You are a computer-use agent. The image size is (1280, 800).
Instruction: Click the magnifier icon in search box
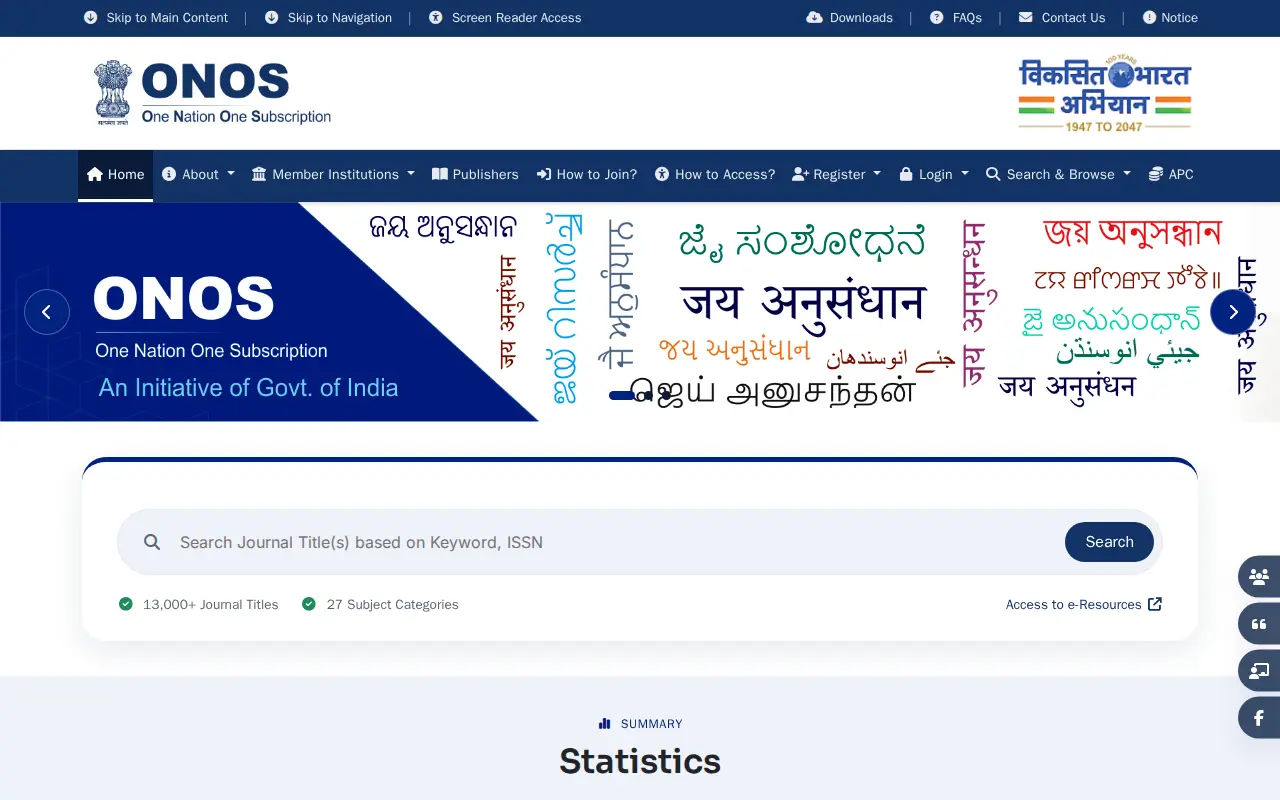pos(152,542)
